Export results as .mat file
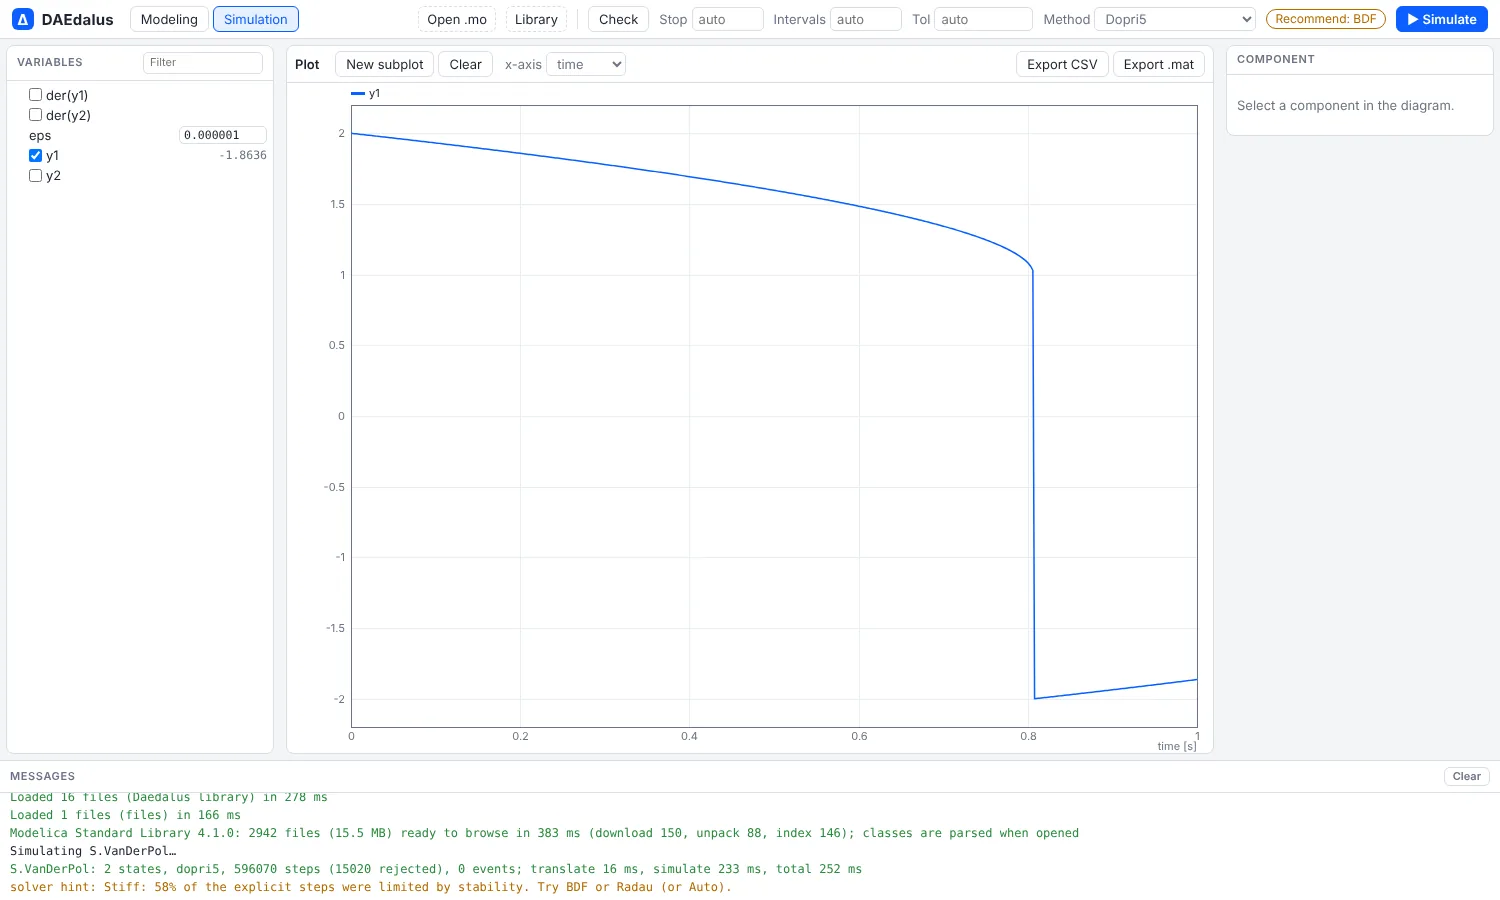 (x=1158, y=64)
